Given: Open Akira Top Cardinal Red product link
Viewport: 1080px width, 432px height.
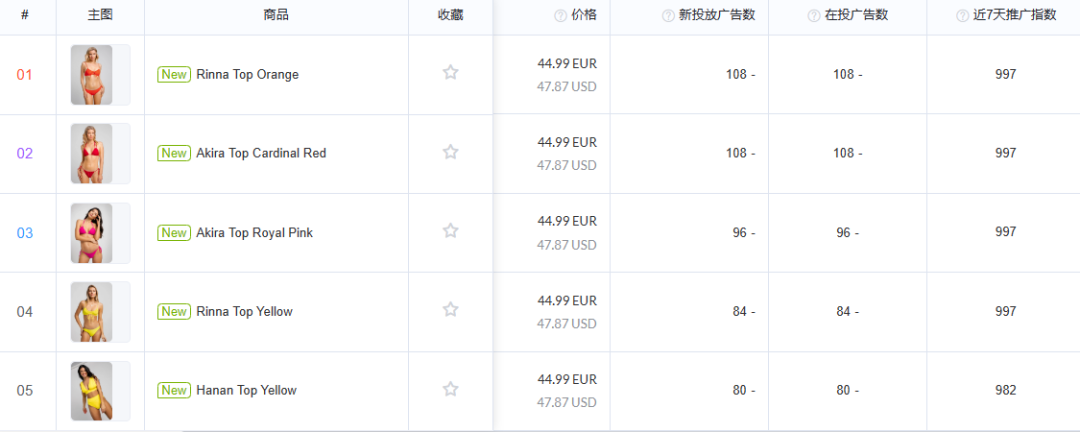Looking at the screenshot, I should 261,153.
